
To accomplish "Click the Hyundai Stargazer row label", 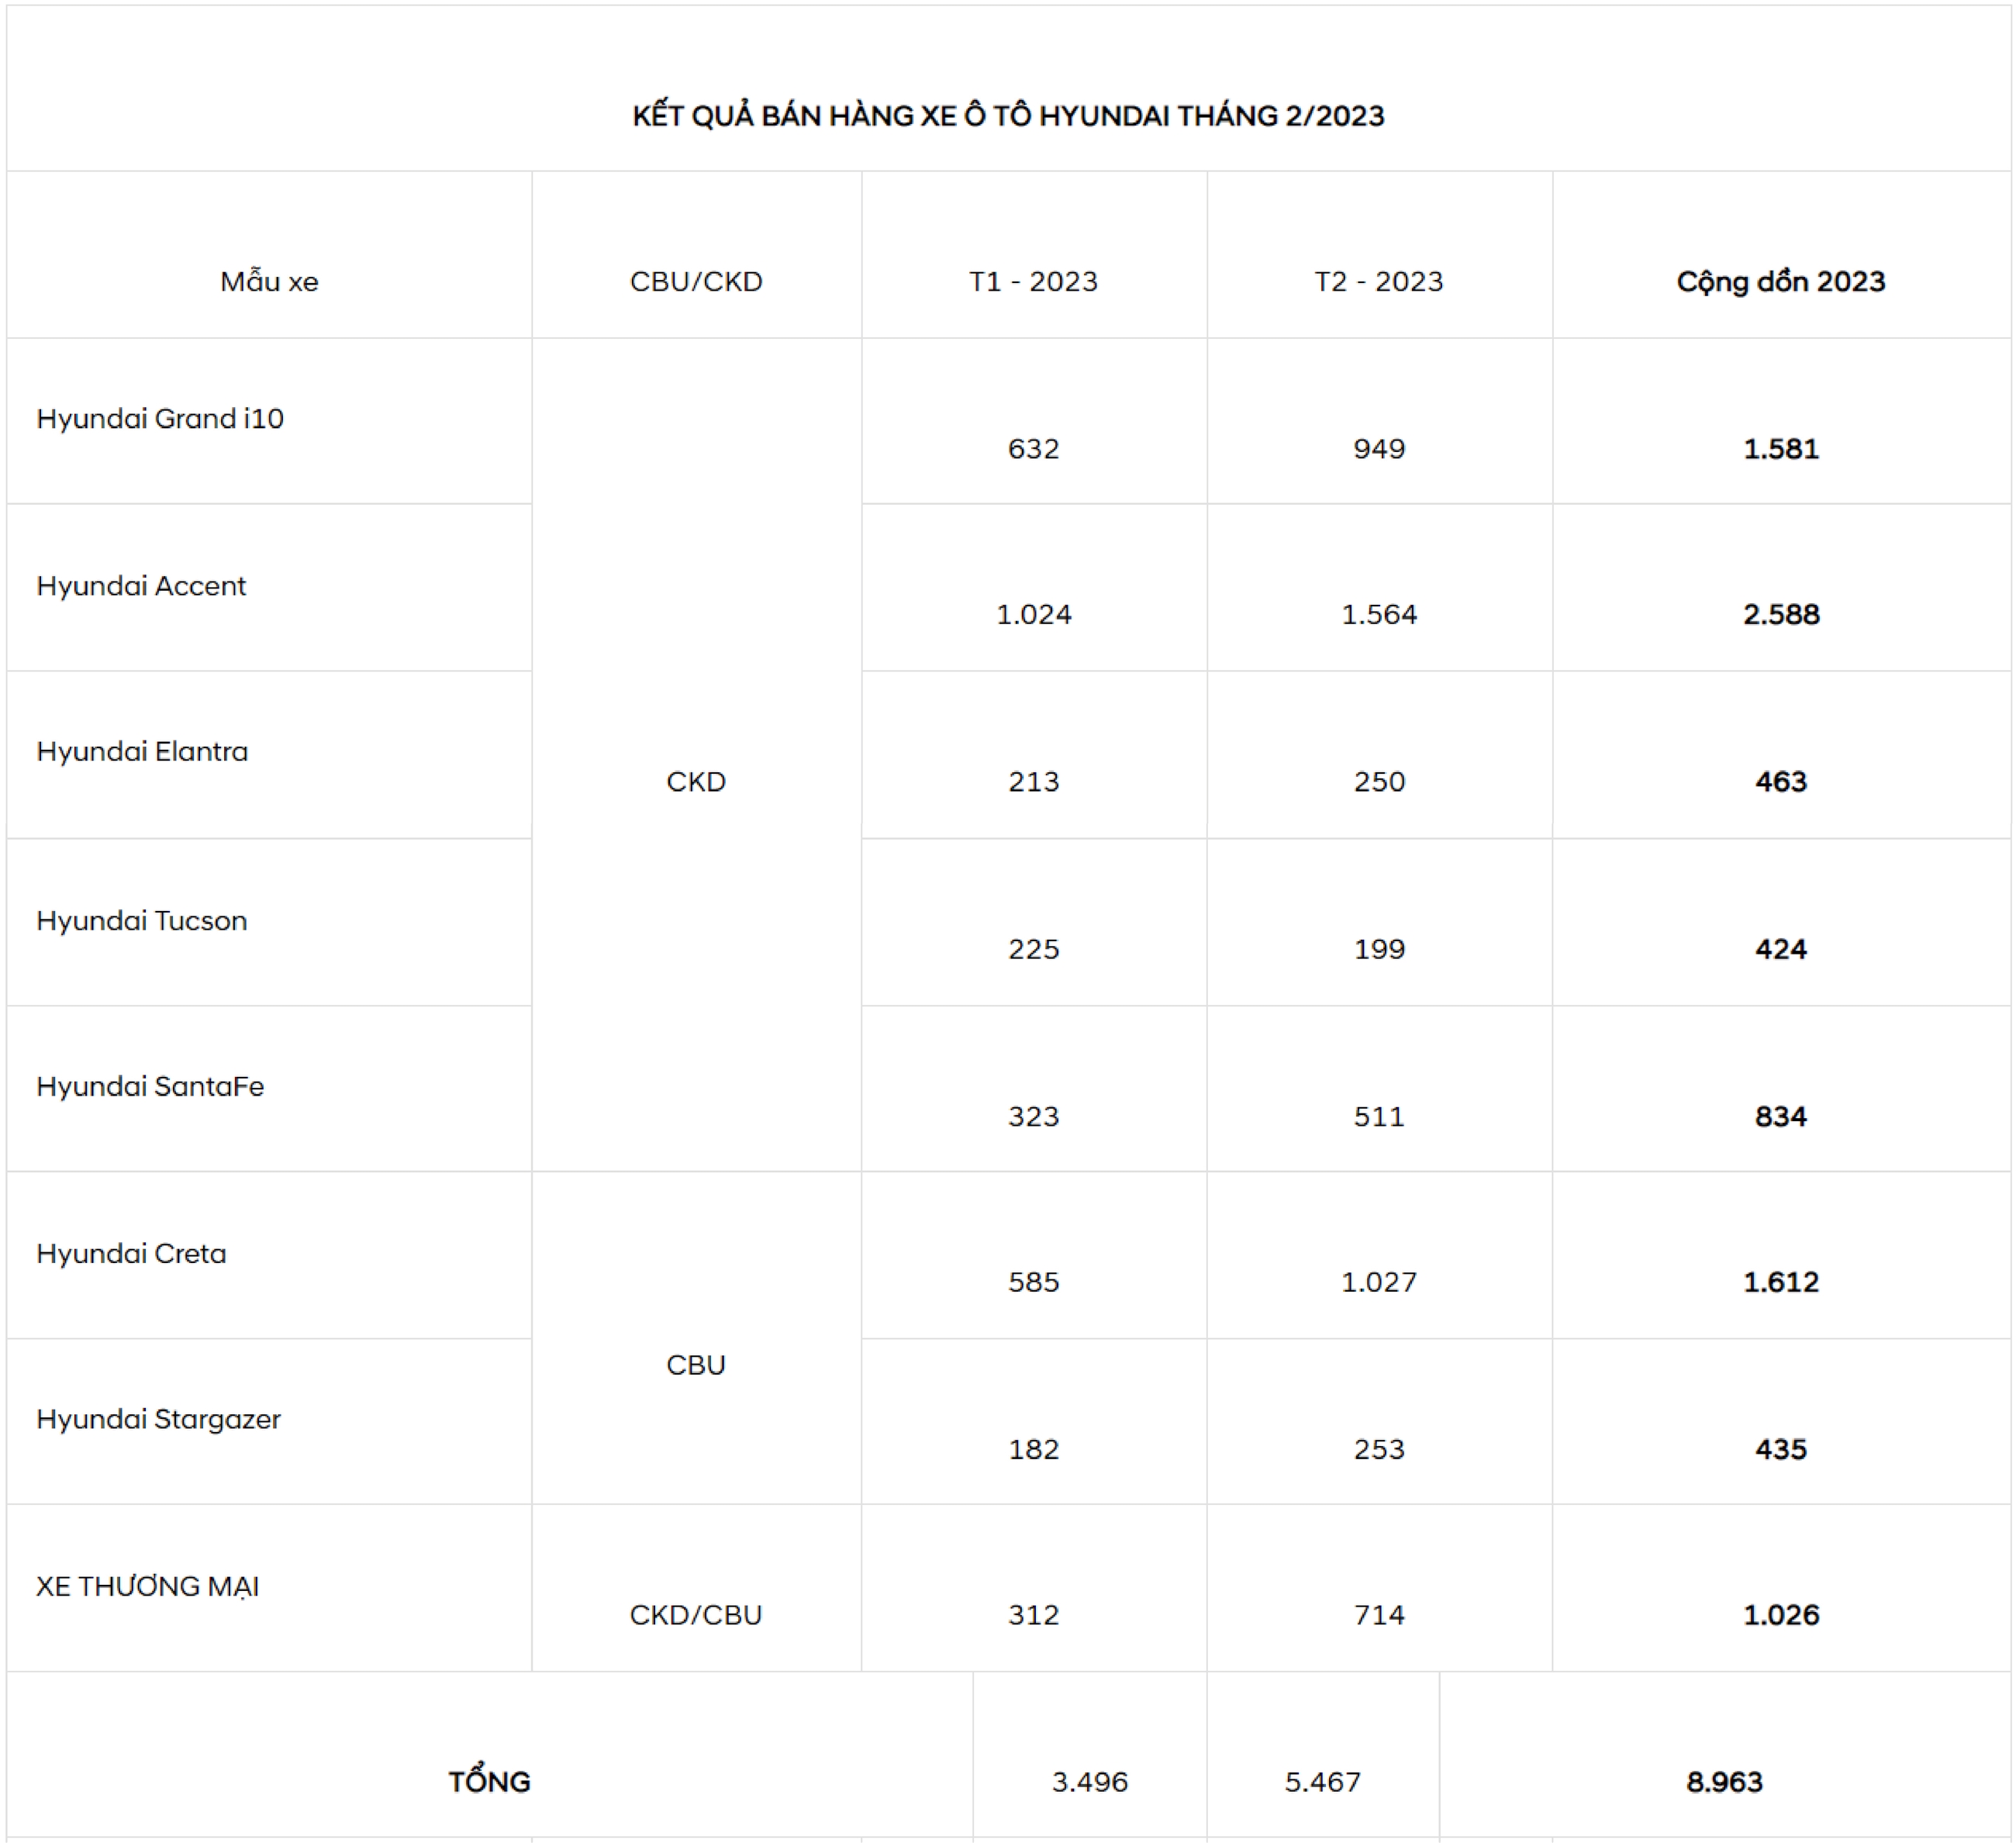I will point(158,1419).
